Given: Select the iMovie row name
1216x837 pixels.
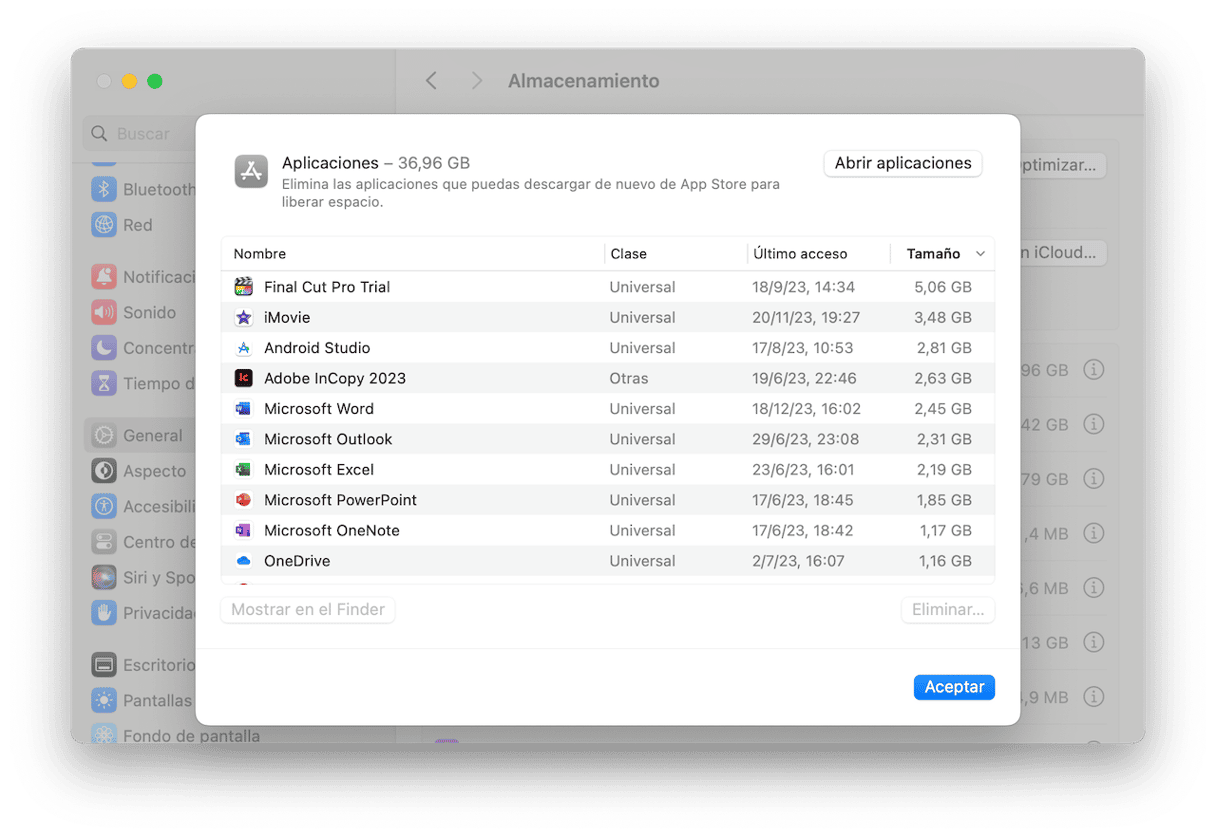Looking at the screenshot, I should [x=287, y=318].
